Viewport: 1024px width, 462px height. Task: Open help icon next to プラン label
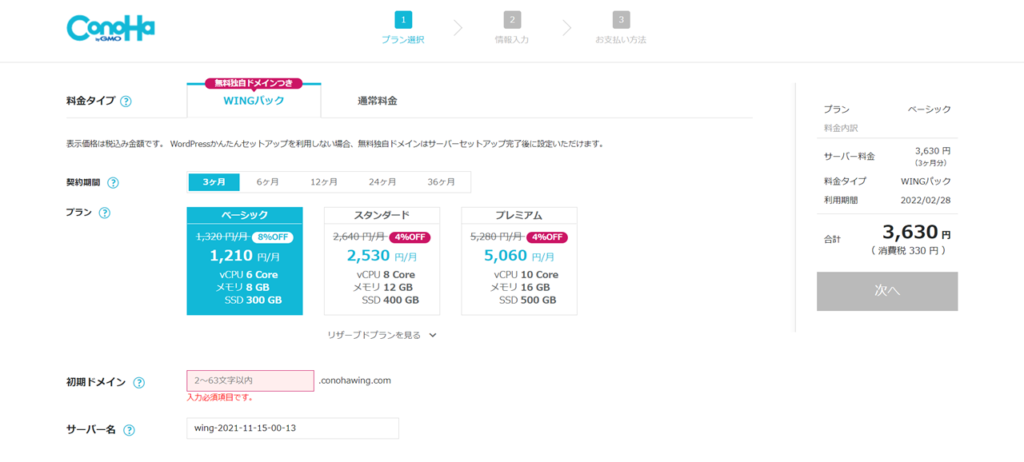104,213
